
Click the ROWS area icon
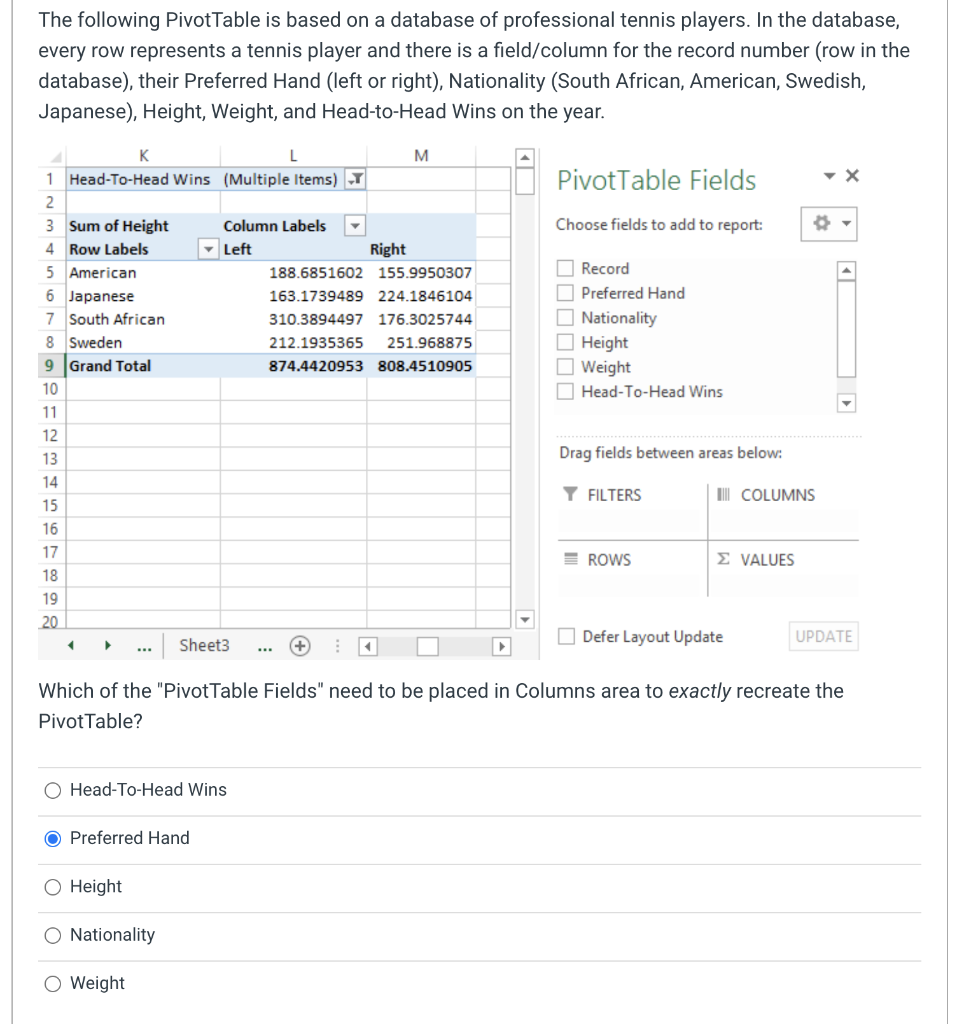pyautogui.click(x=569, y=559)
